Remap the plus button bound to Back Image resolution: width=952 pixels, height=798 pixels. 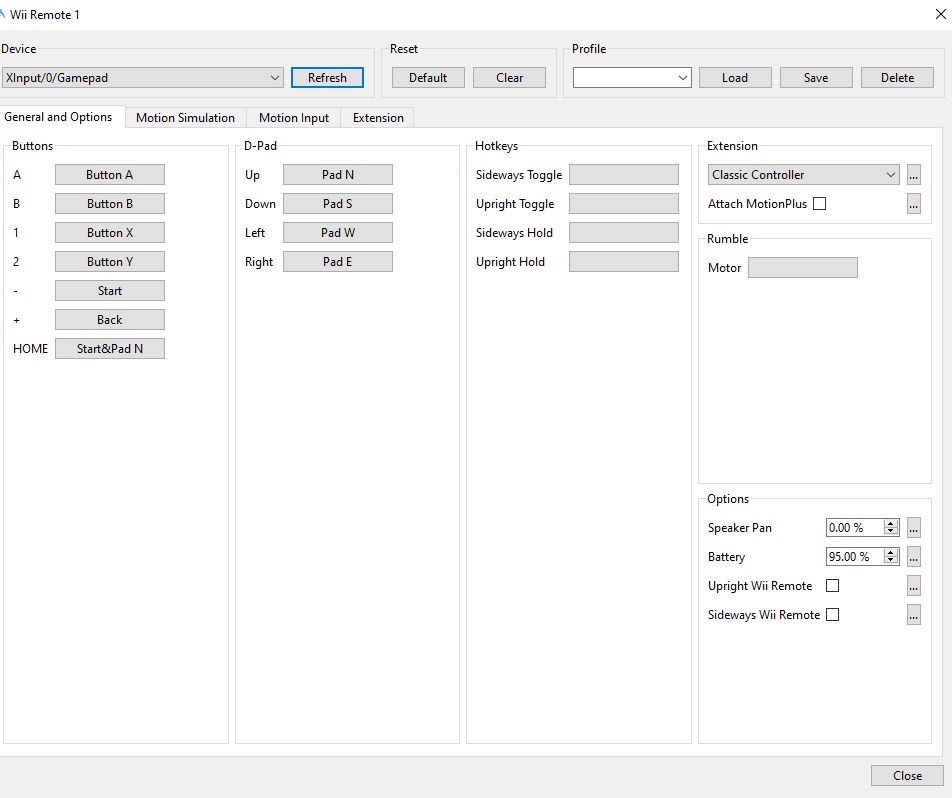(x=110, y=320)
